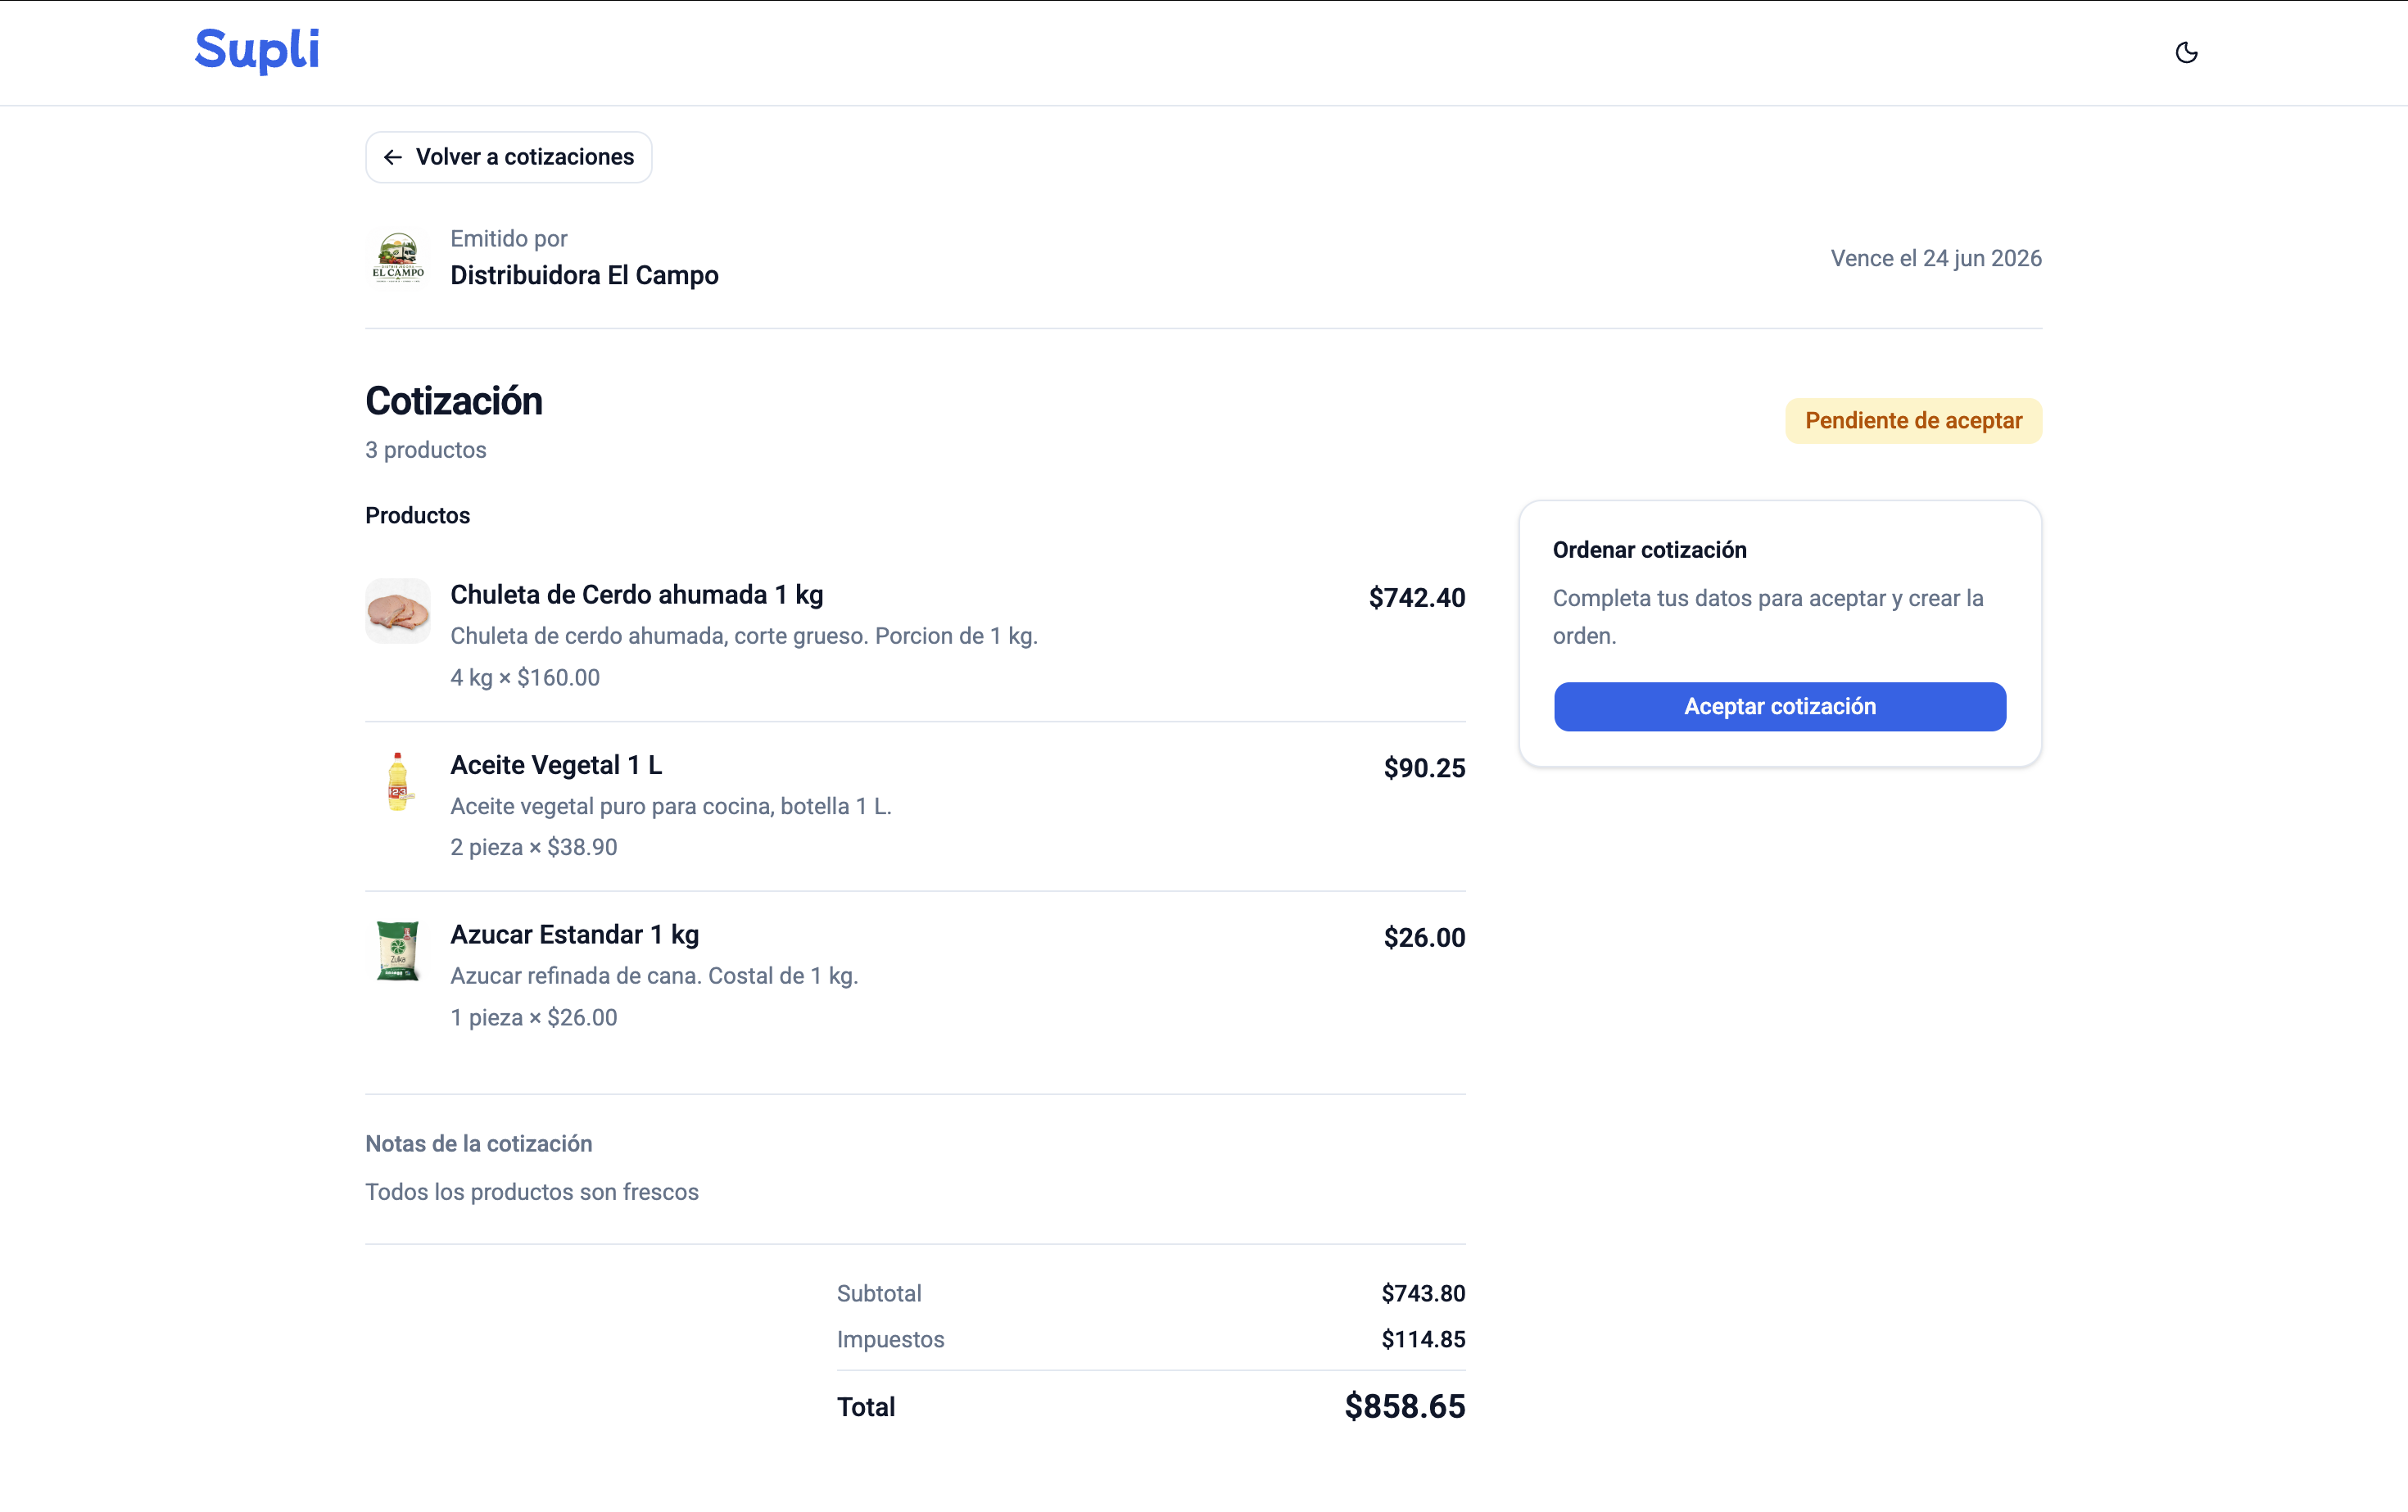The width and height of the screenshot is (2408, 1512).
Task: Click the Distribuidora El Campo name
Action: pyautogui.click(x=584, y=275)
